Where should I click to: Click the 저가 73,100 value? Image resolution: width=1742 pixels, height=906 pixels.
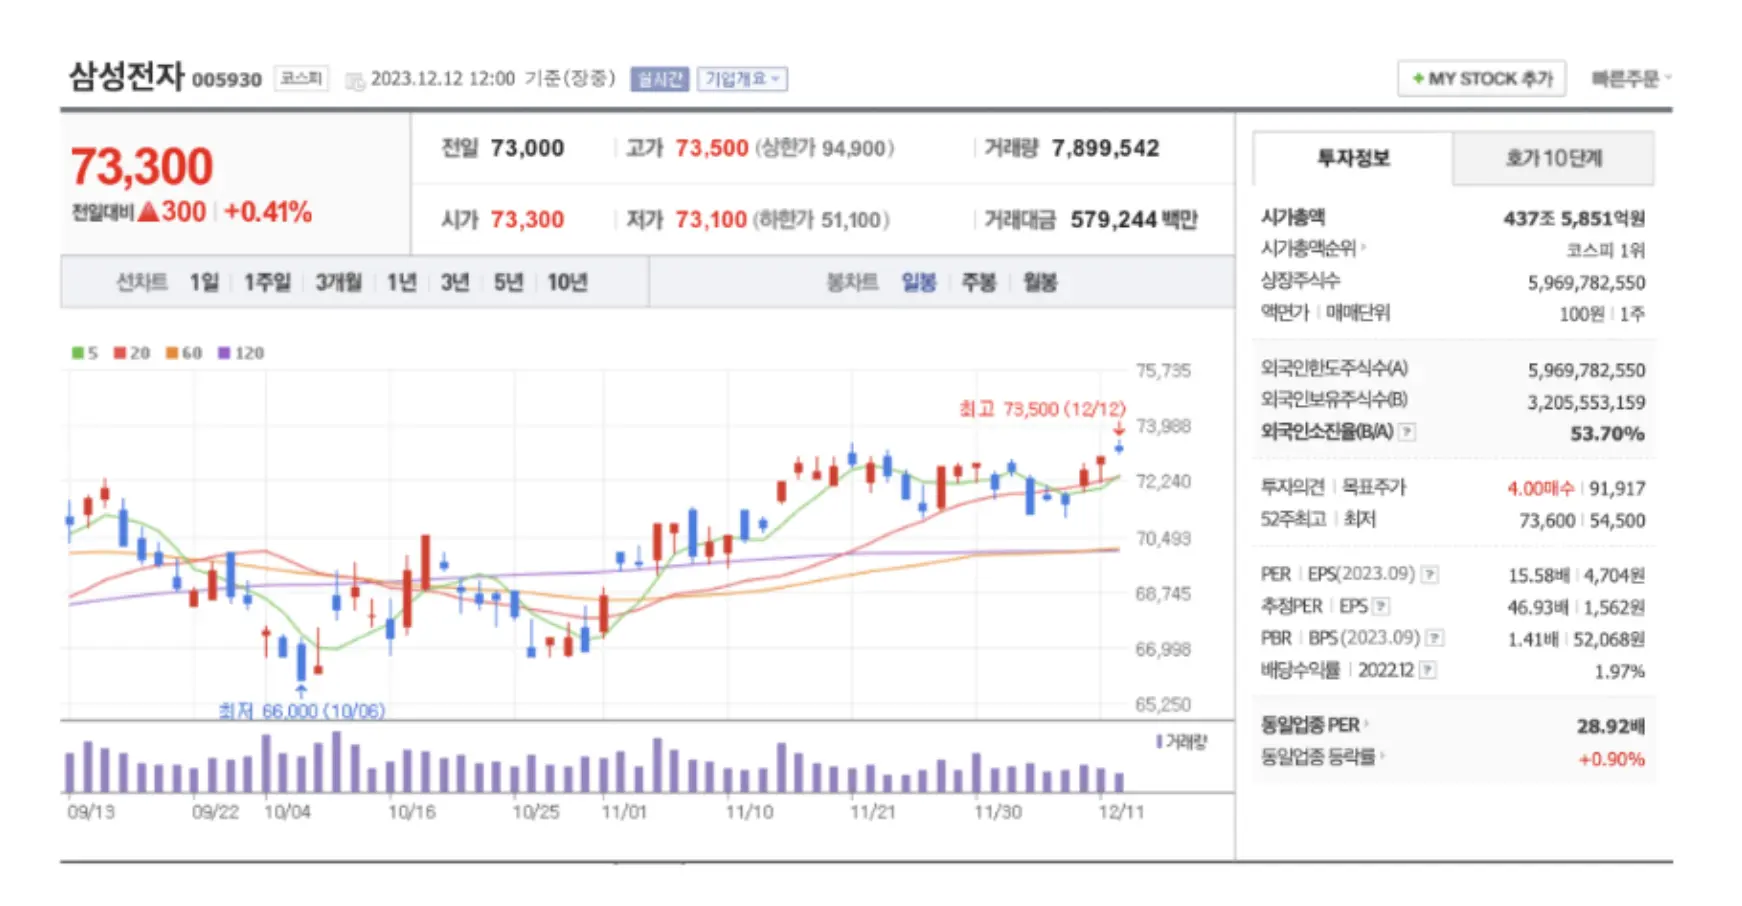click(x=711, y=219)
